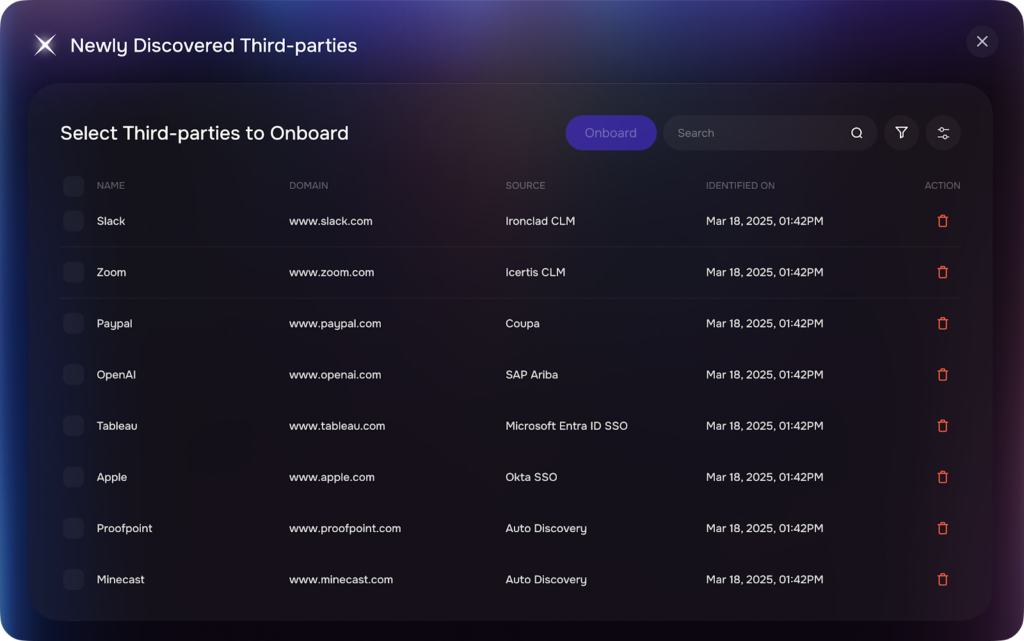Open the filter funnel icon
Viewport: 1024px width, 641px height.
tap(901, 133)
